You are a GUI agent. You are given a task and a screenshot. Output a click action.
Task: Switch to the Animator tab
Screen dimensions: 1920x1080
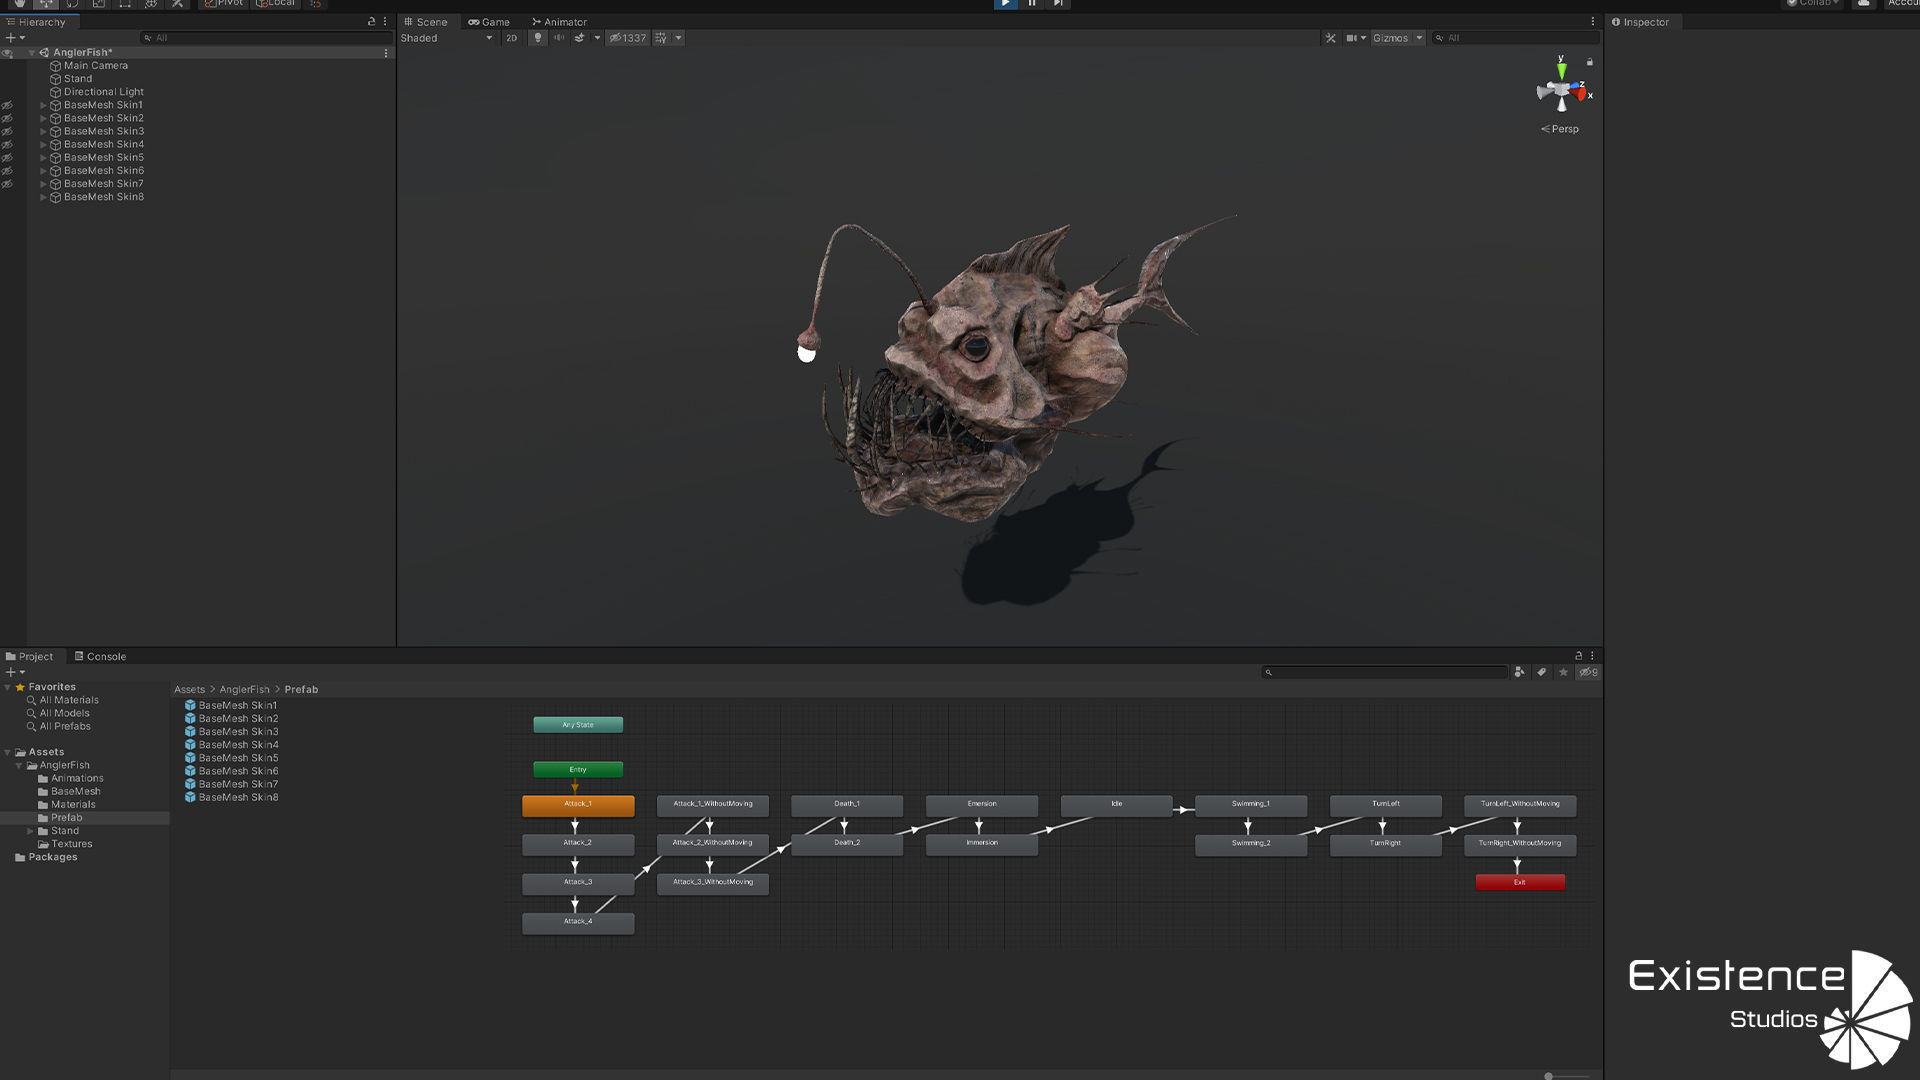tap(560, 22)
